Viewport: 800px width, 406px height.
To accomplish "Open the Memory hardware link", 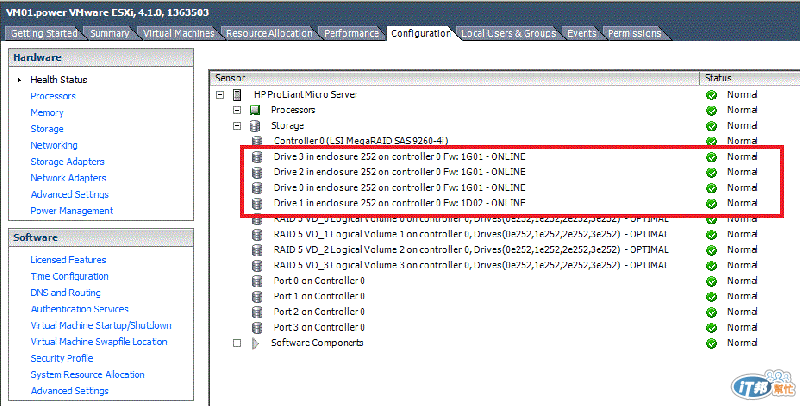I will pyautogui.click(x=47, y=112).
